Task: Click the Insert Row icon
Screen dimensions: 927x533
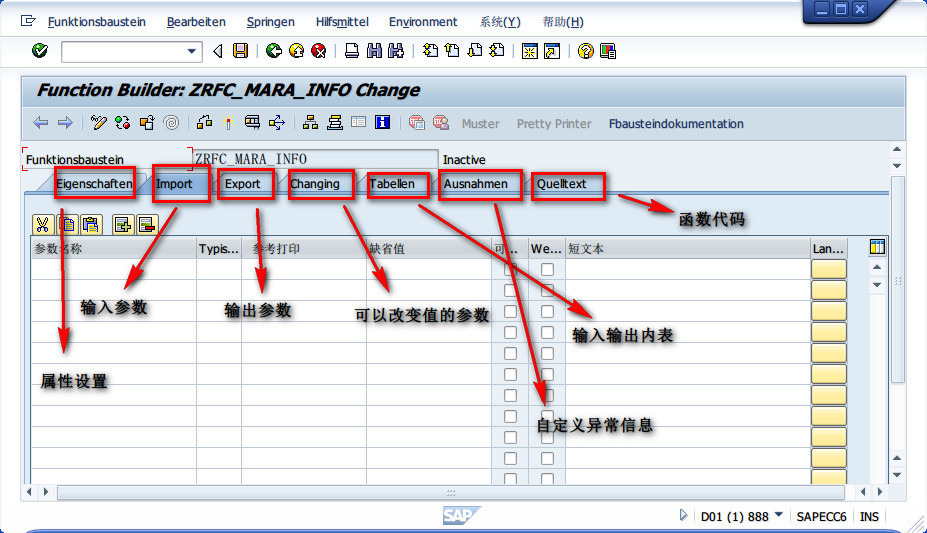Action: tap(123, 225)
